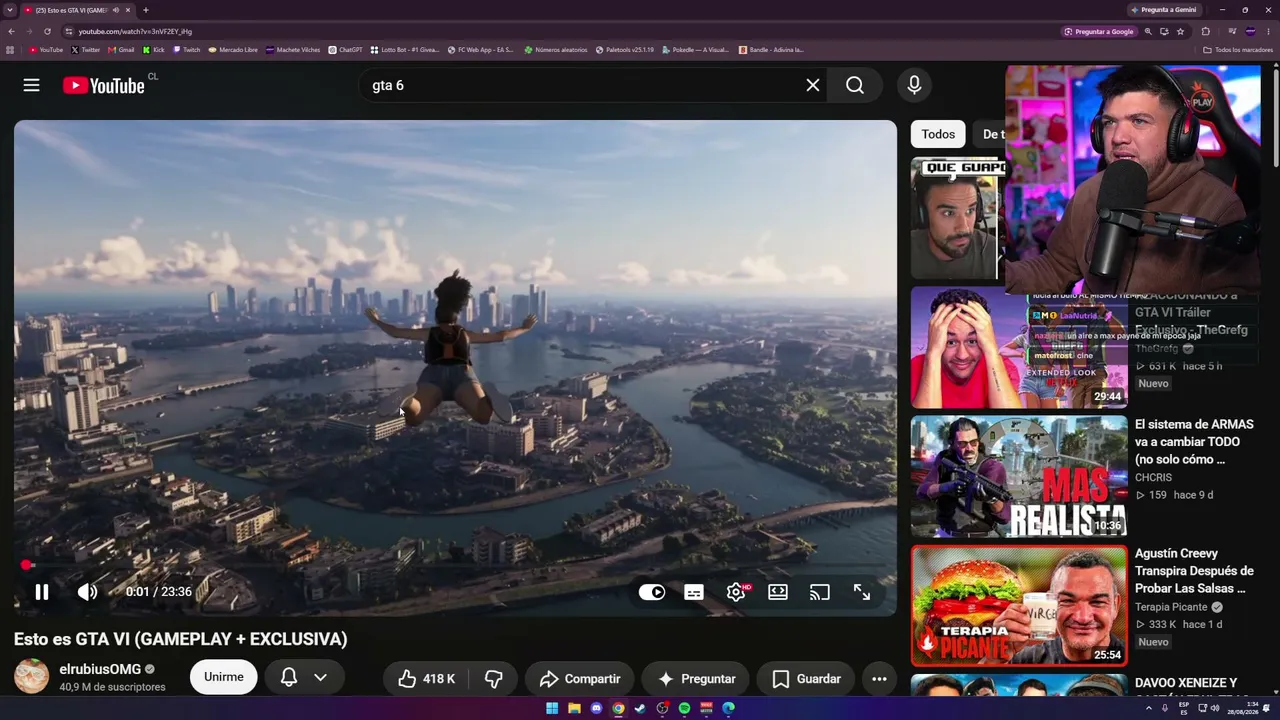This screenshot has height=720, width=1280.
Task: Open Discord from the taskbar
Action: pyautogui.click(x=596, y=708)
